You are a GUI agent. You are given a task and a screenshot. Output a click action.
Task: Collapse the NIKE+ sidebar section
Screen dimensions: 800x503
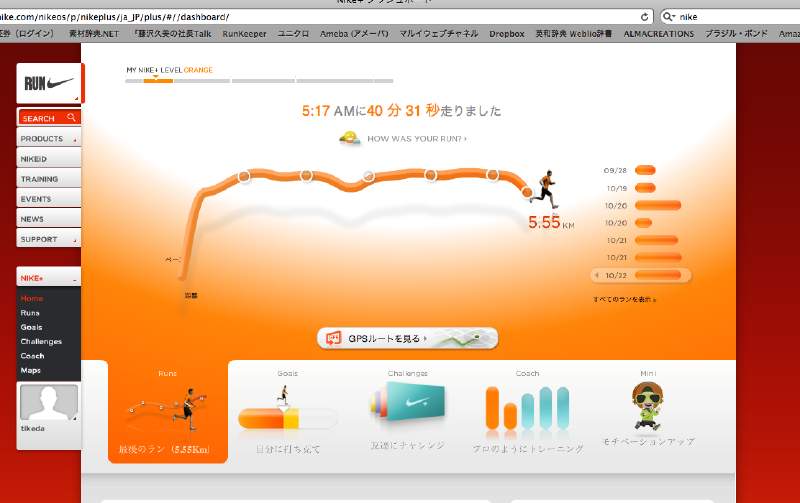[49, 278]
